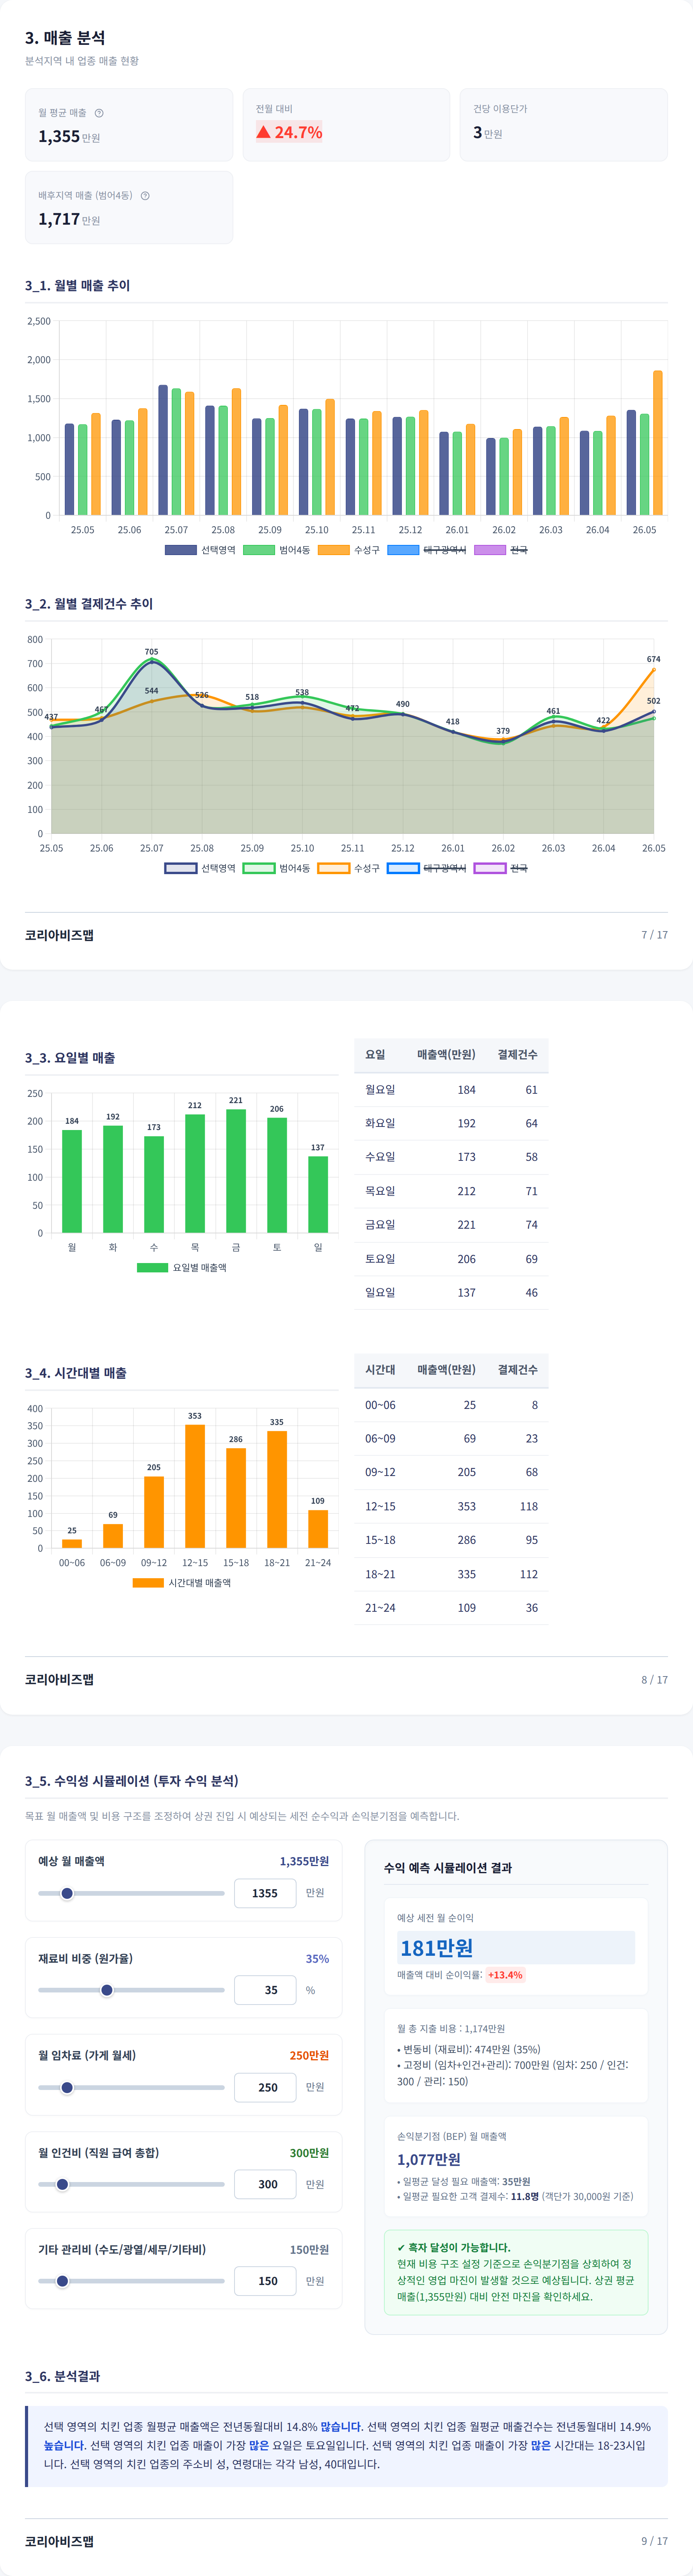
Task: Click the 목요일 row in the 요일 table
Action: coord(451,1191)
